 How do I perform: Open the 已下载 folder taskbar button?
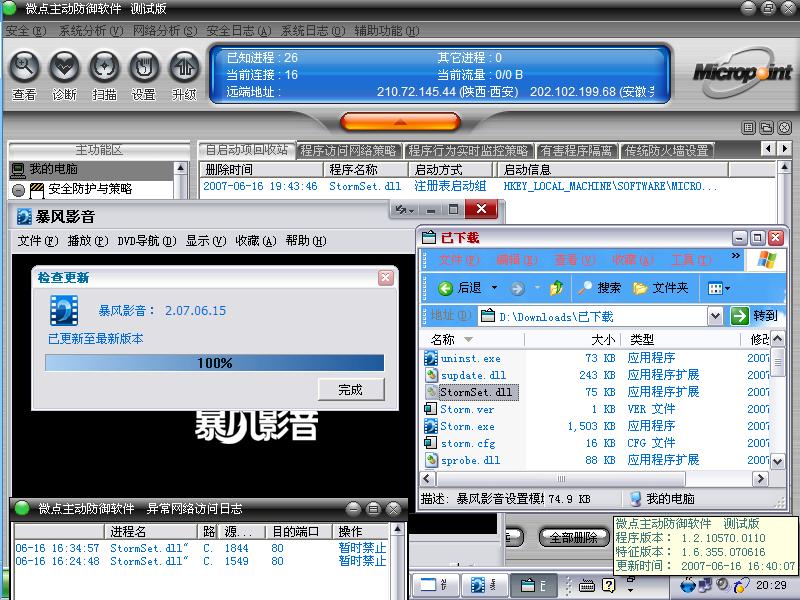tap(534, 586)
